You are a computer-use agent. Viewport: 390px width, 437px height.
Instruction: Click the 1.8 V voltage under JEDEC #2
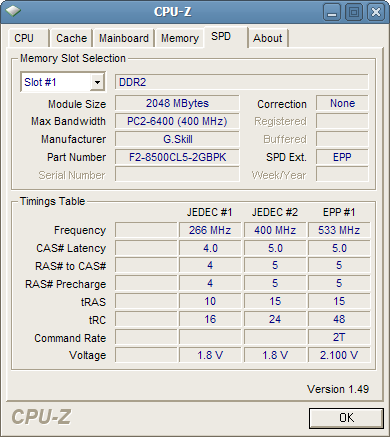(275, 355)
